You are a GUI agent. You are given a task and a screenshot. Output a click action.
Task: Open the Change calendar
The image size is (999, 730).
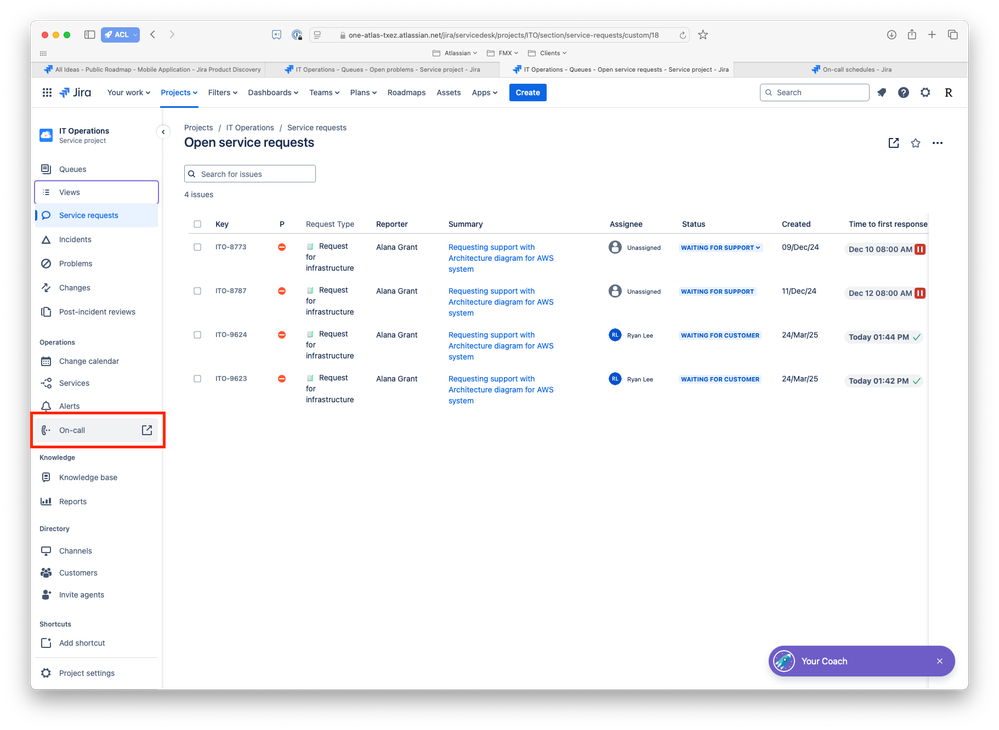click(96, 361)
